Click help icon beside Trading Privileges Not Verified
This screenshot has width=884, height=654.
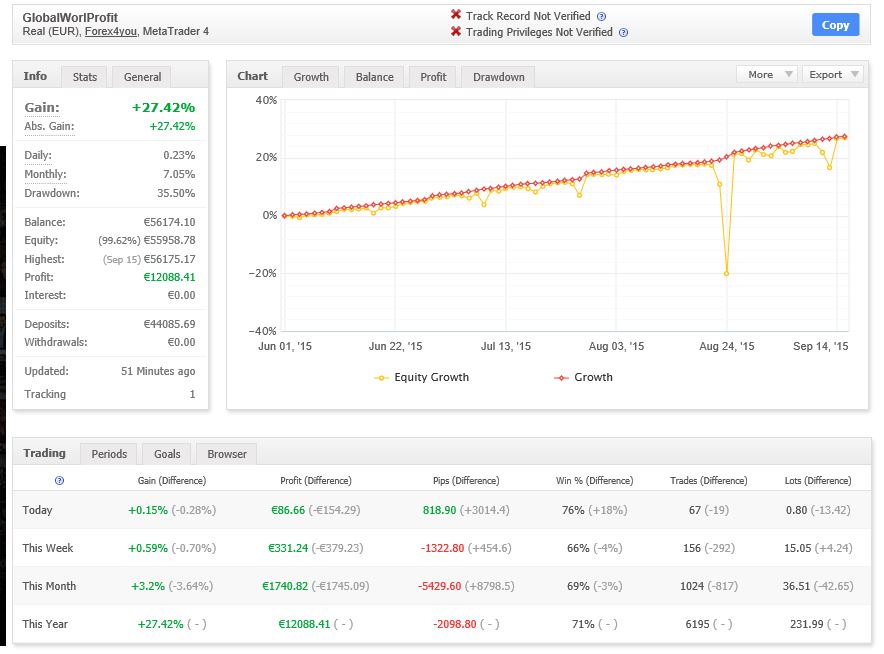point(623,32)
